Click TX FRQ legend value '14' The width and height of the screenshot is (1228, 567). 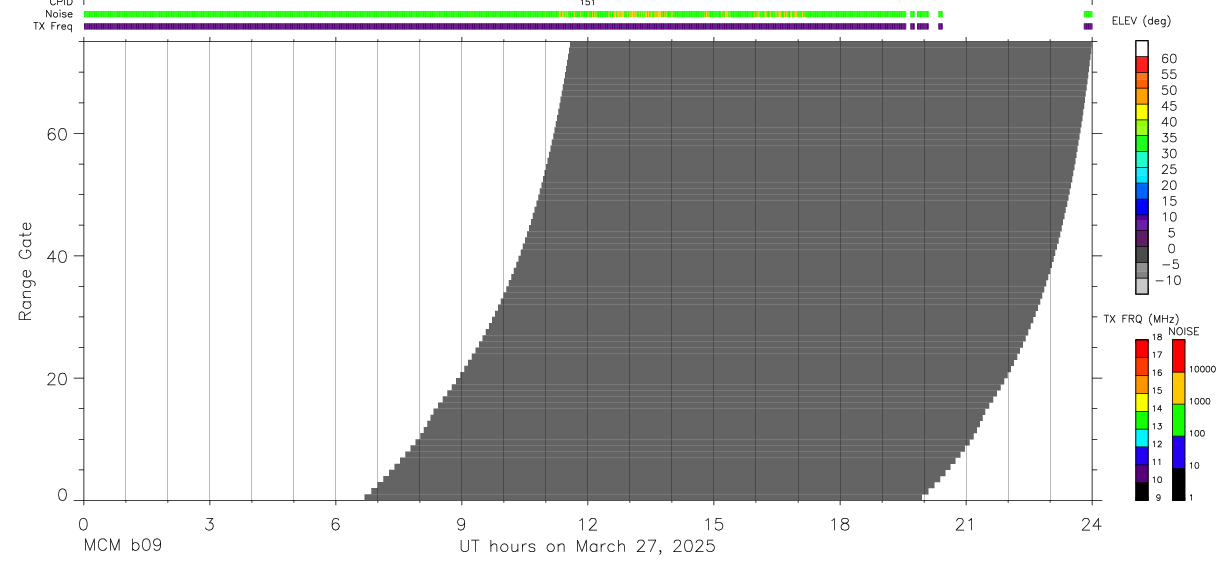pos(1156,408)
